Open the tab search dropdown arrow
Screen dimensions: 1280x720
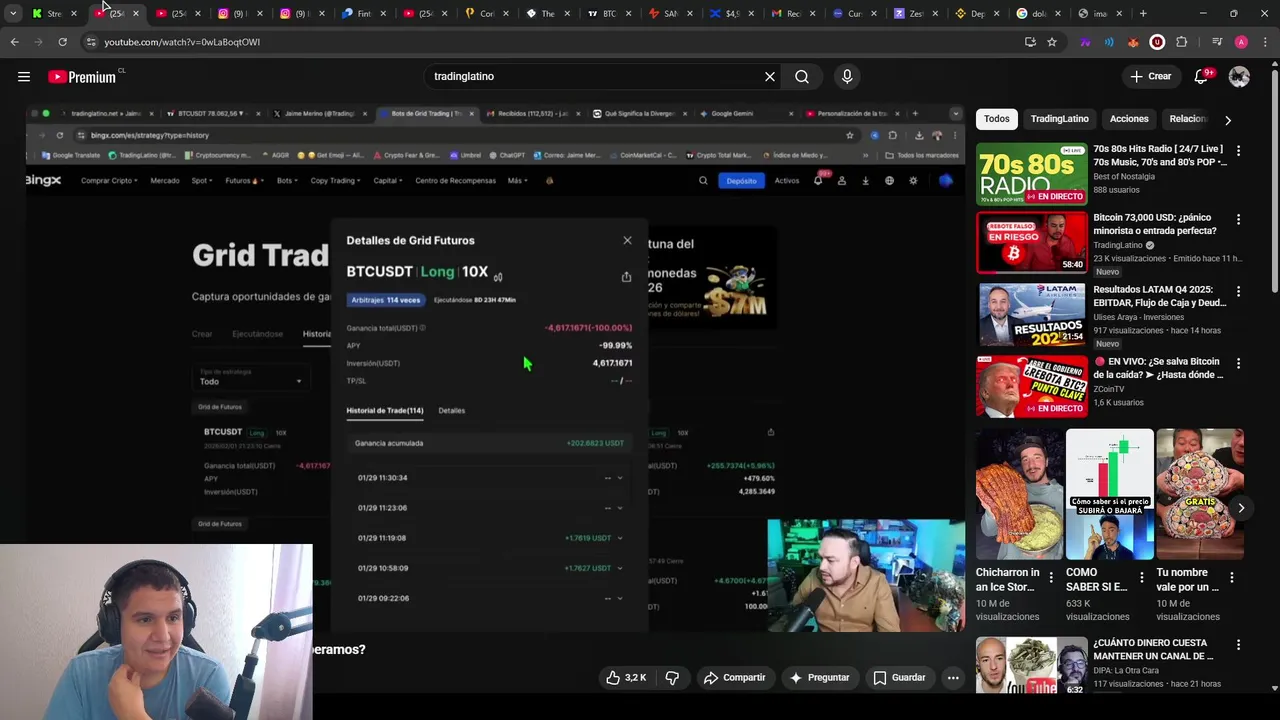13,13
